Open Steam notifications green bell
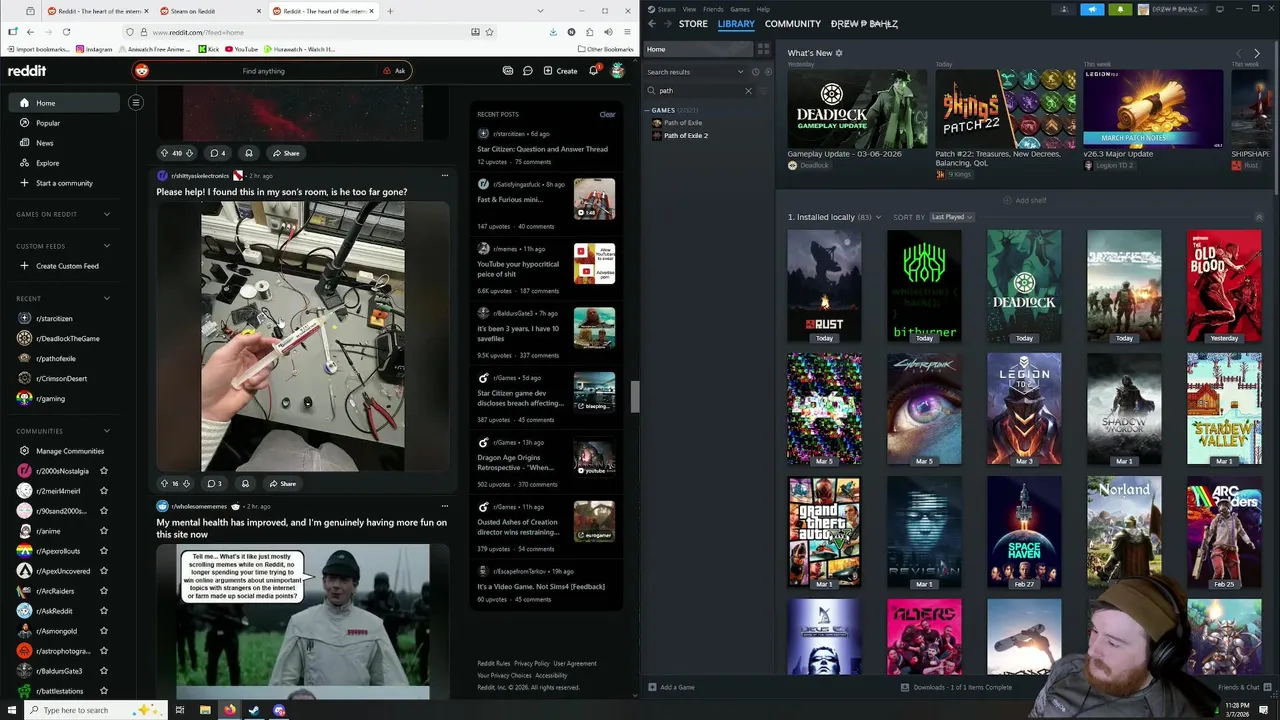 pyautogui.click(x=1120, y=9)
